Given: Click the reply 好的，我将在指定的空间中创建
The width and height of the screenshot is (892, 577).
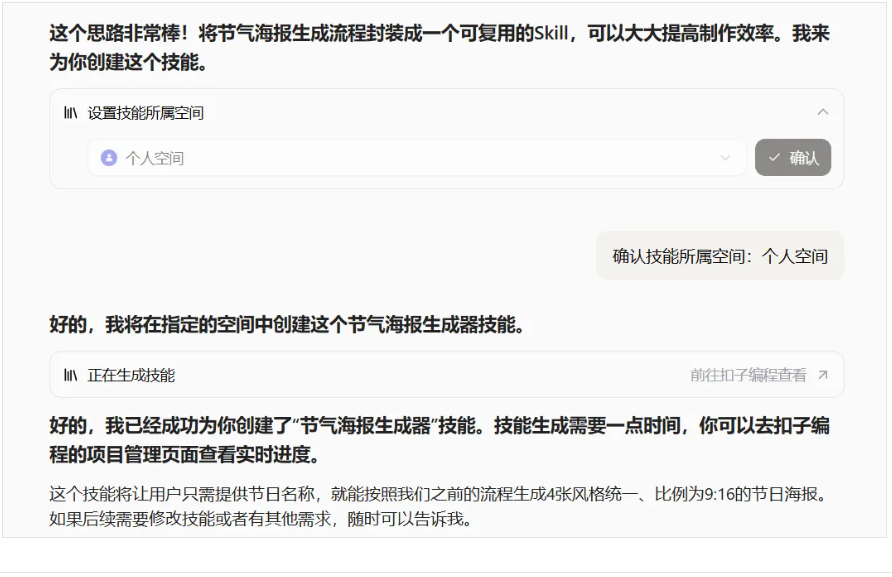Looking at the screenshot, I should coord(287,325).
